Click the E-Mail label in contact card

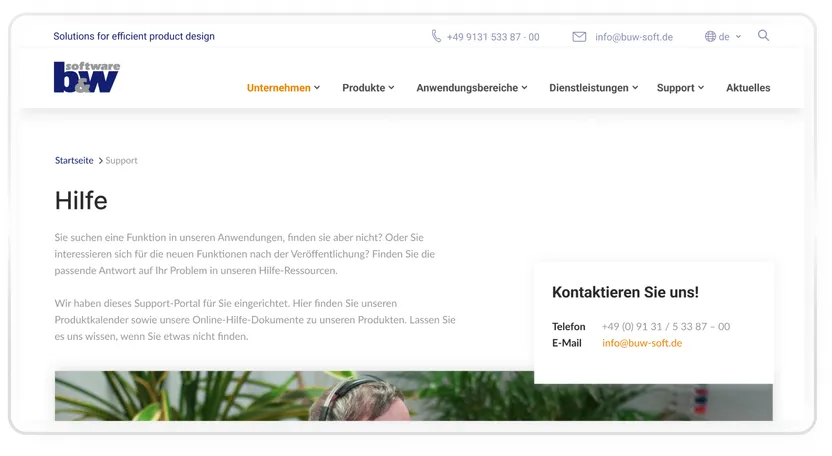567,343
